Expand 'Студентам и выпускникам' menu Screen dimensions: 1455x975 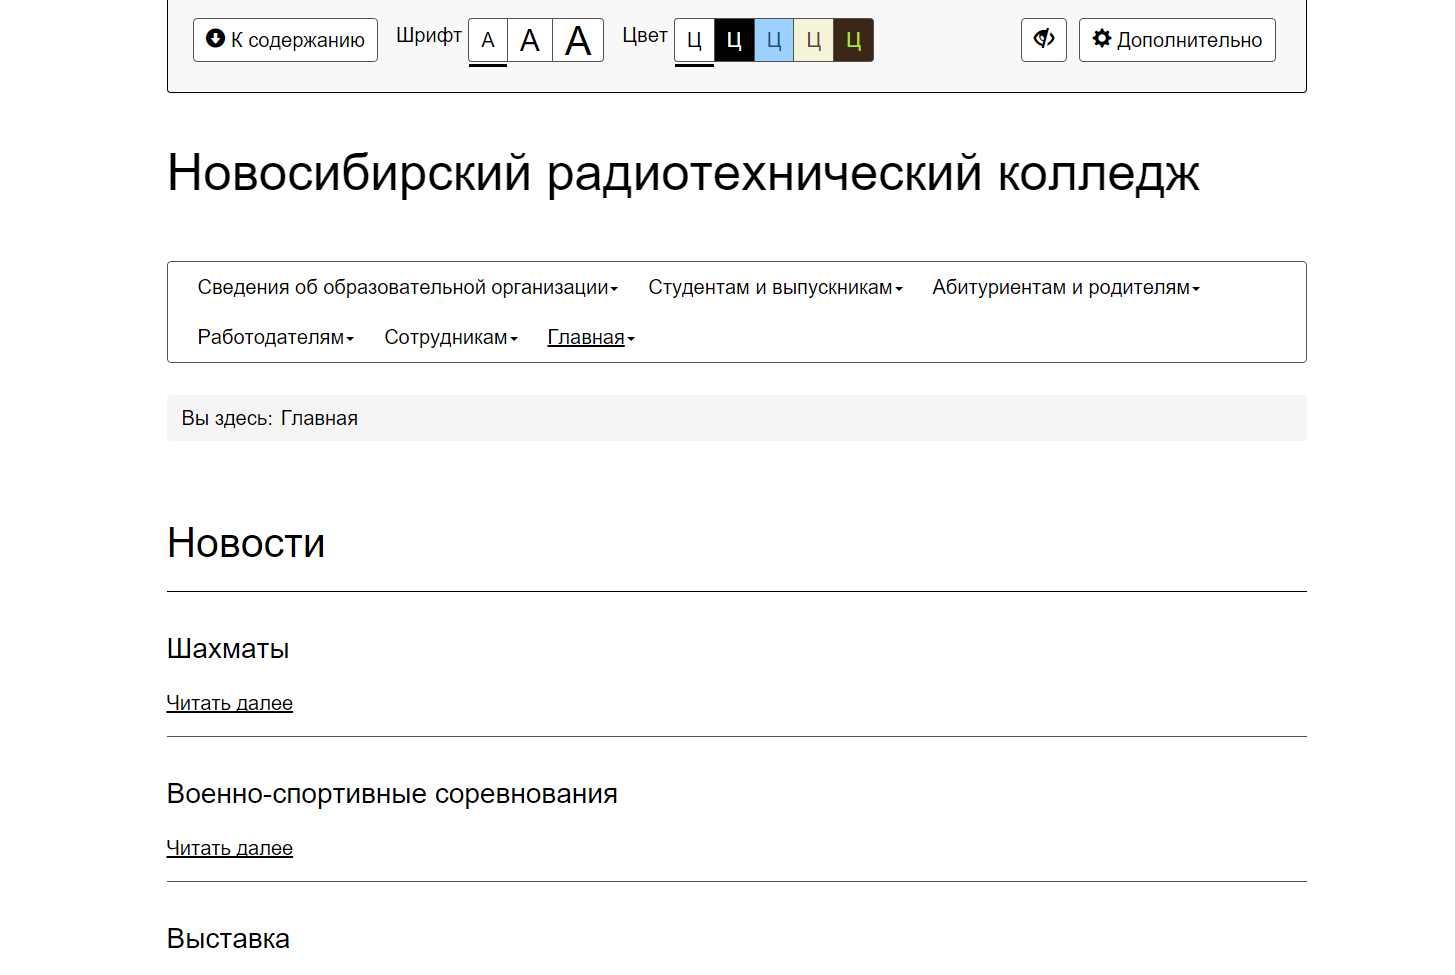click(775, 287)
